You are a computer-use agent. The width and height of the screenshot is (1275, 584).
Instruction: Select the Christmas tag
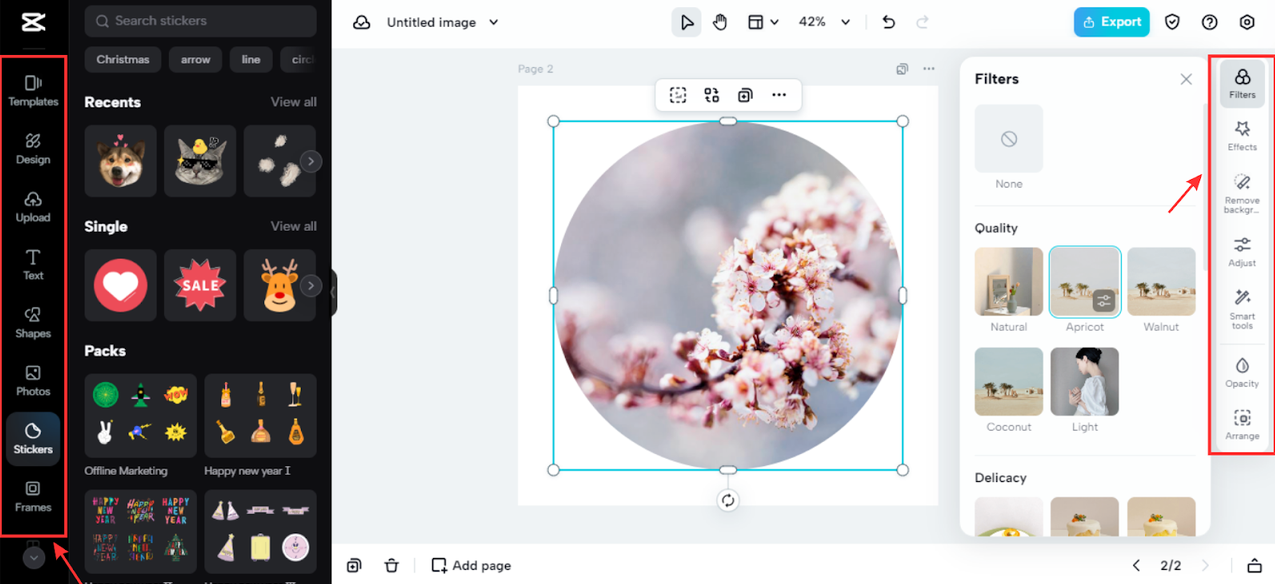click(x=123, y=59)
